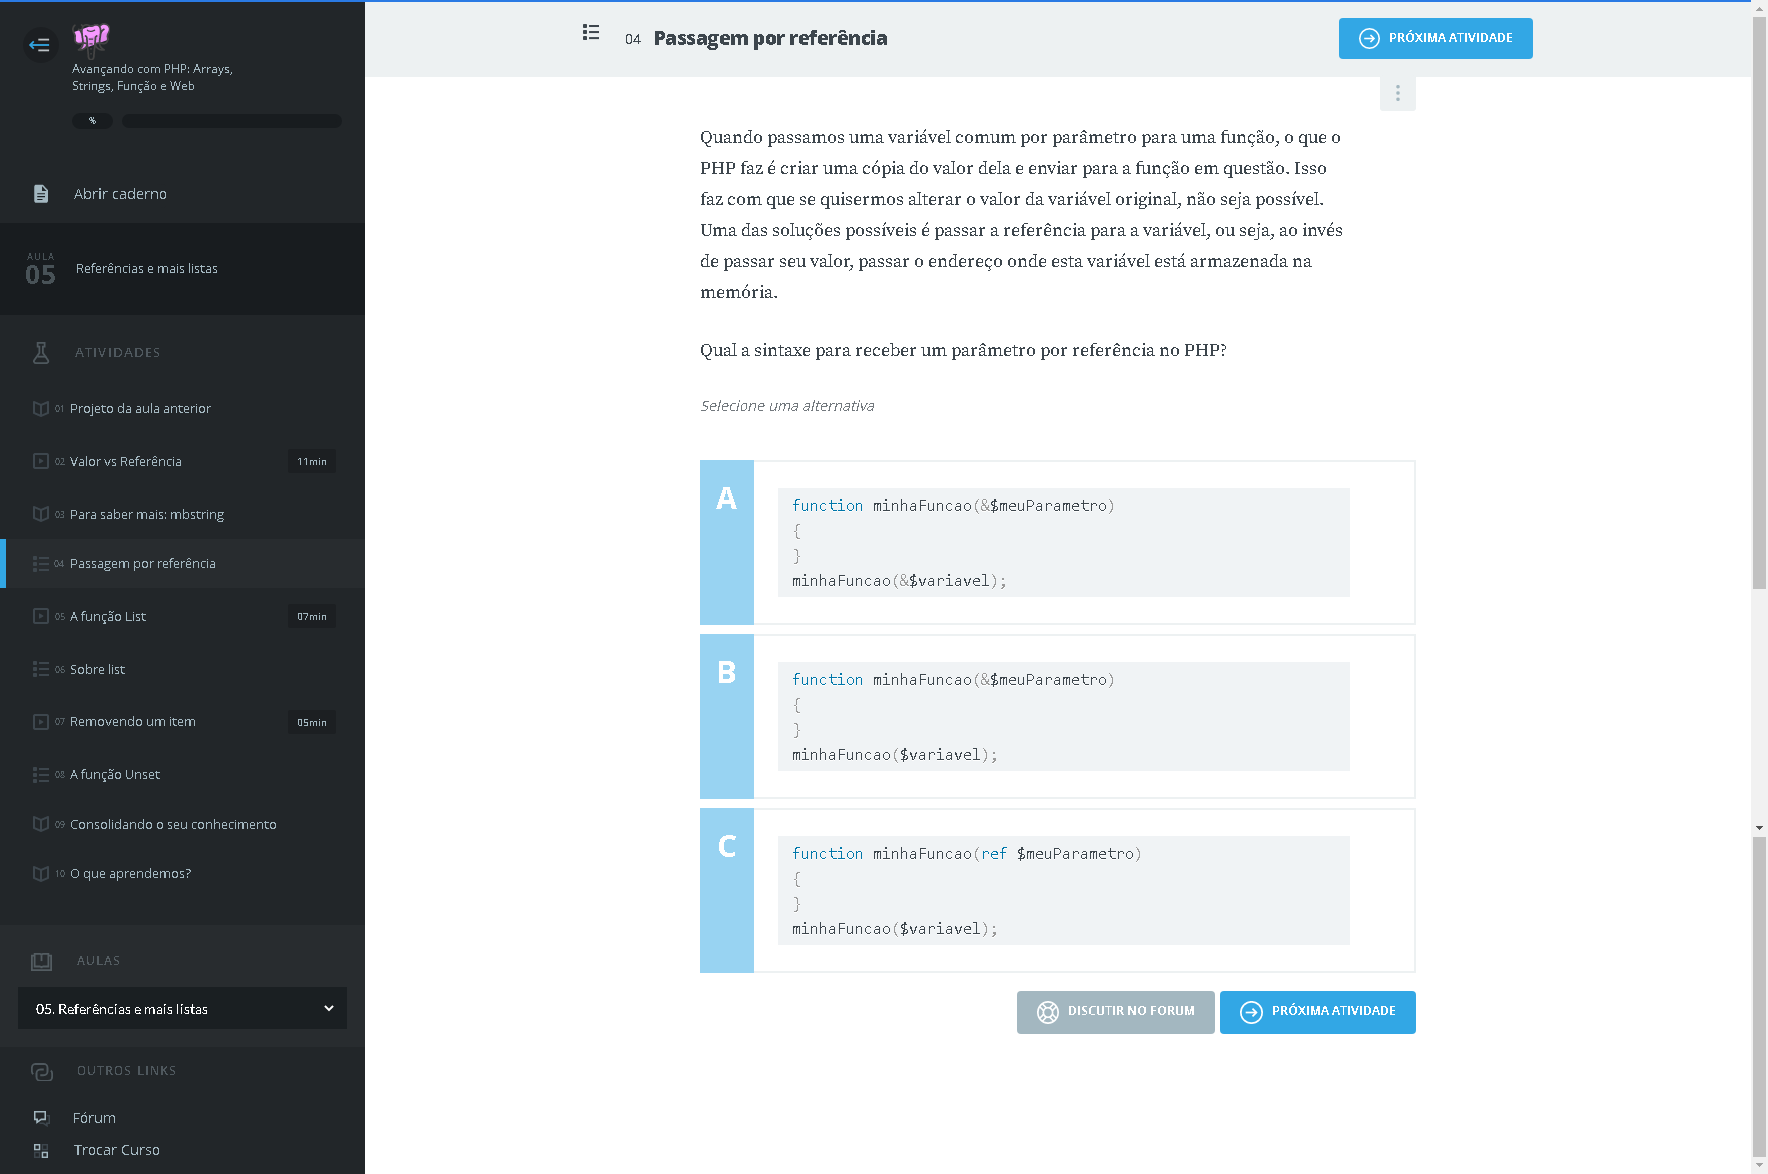Open the notebook via Abrir caderno icon
Screen dimensions: 1768x1174
tap(41, 194)
